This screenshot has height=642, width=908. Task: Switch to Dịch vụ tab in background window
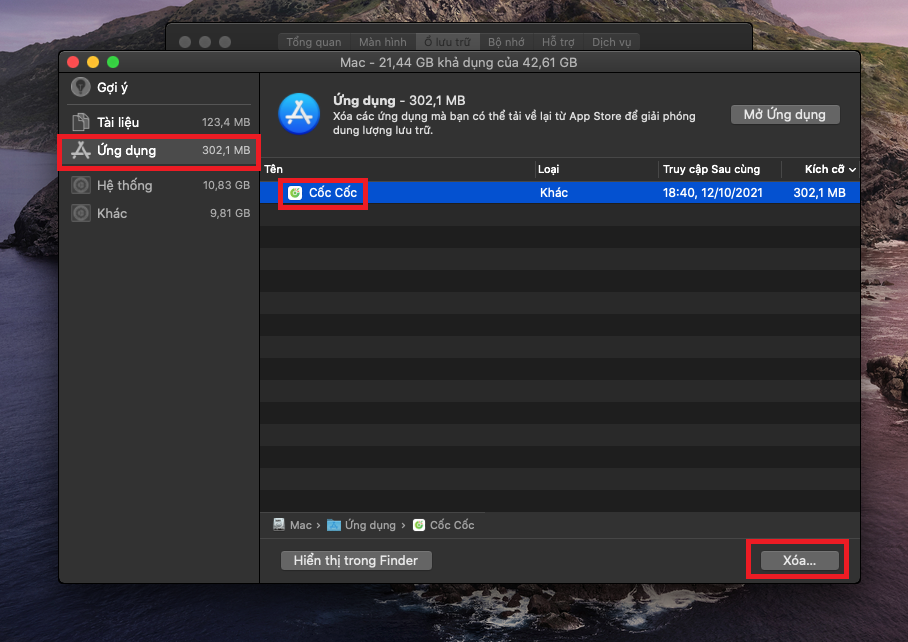pyautogui.click(x=612, y=42)
